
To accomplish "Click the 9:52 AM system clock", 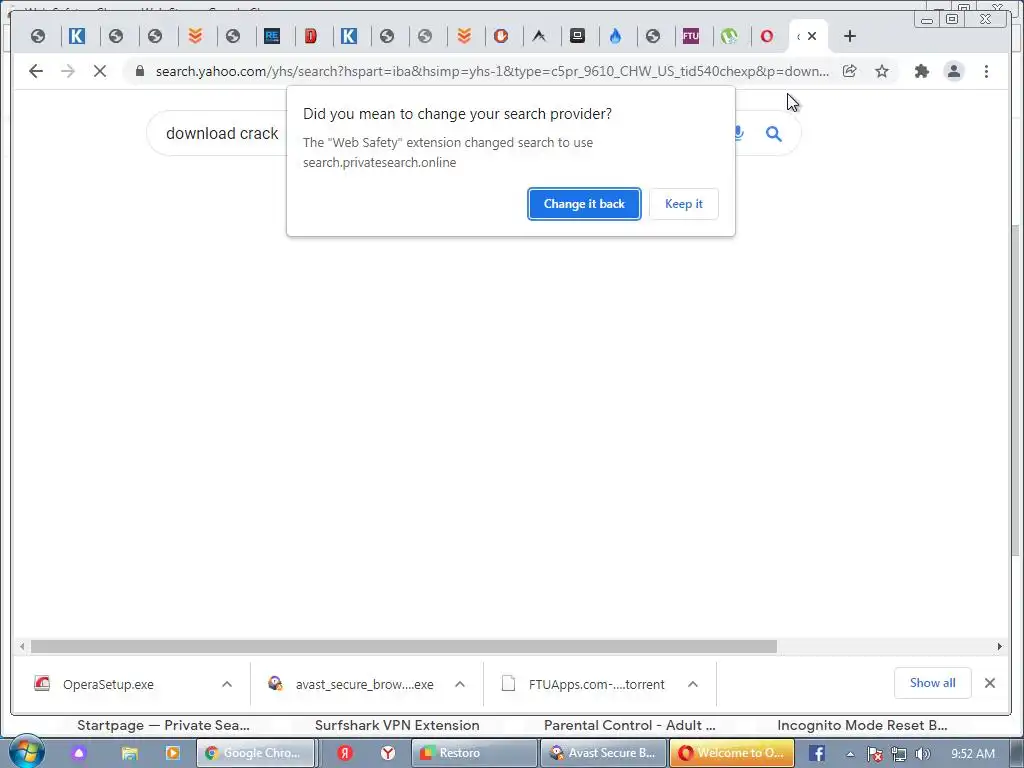I will pyautogui.click(x=973, y=754).
